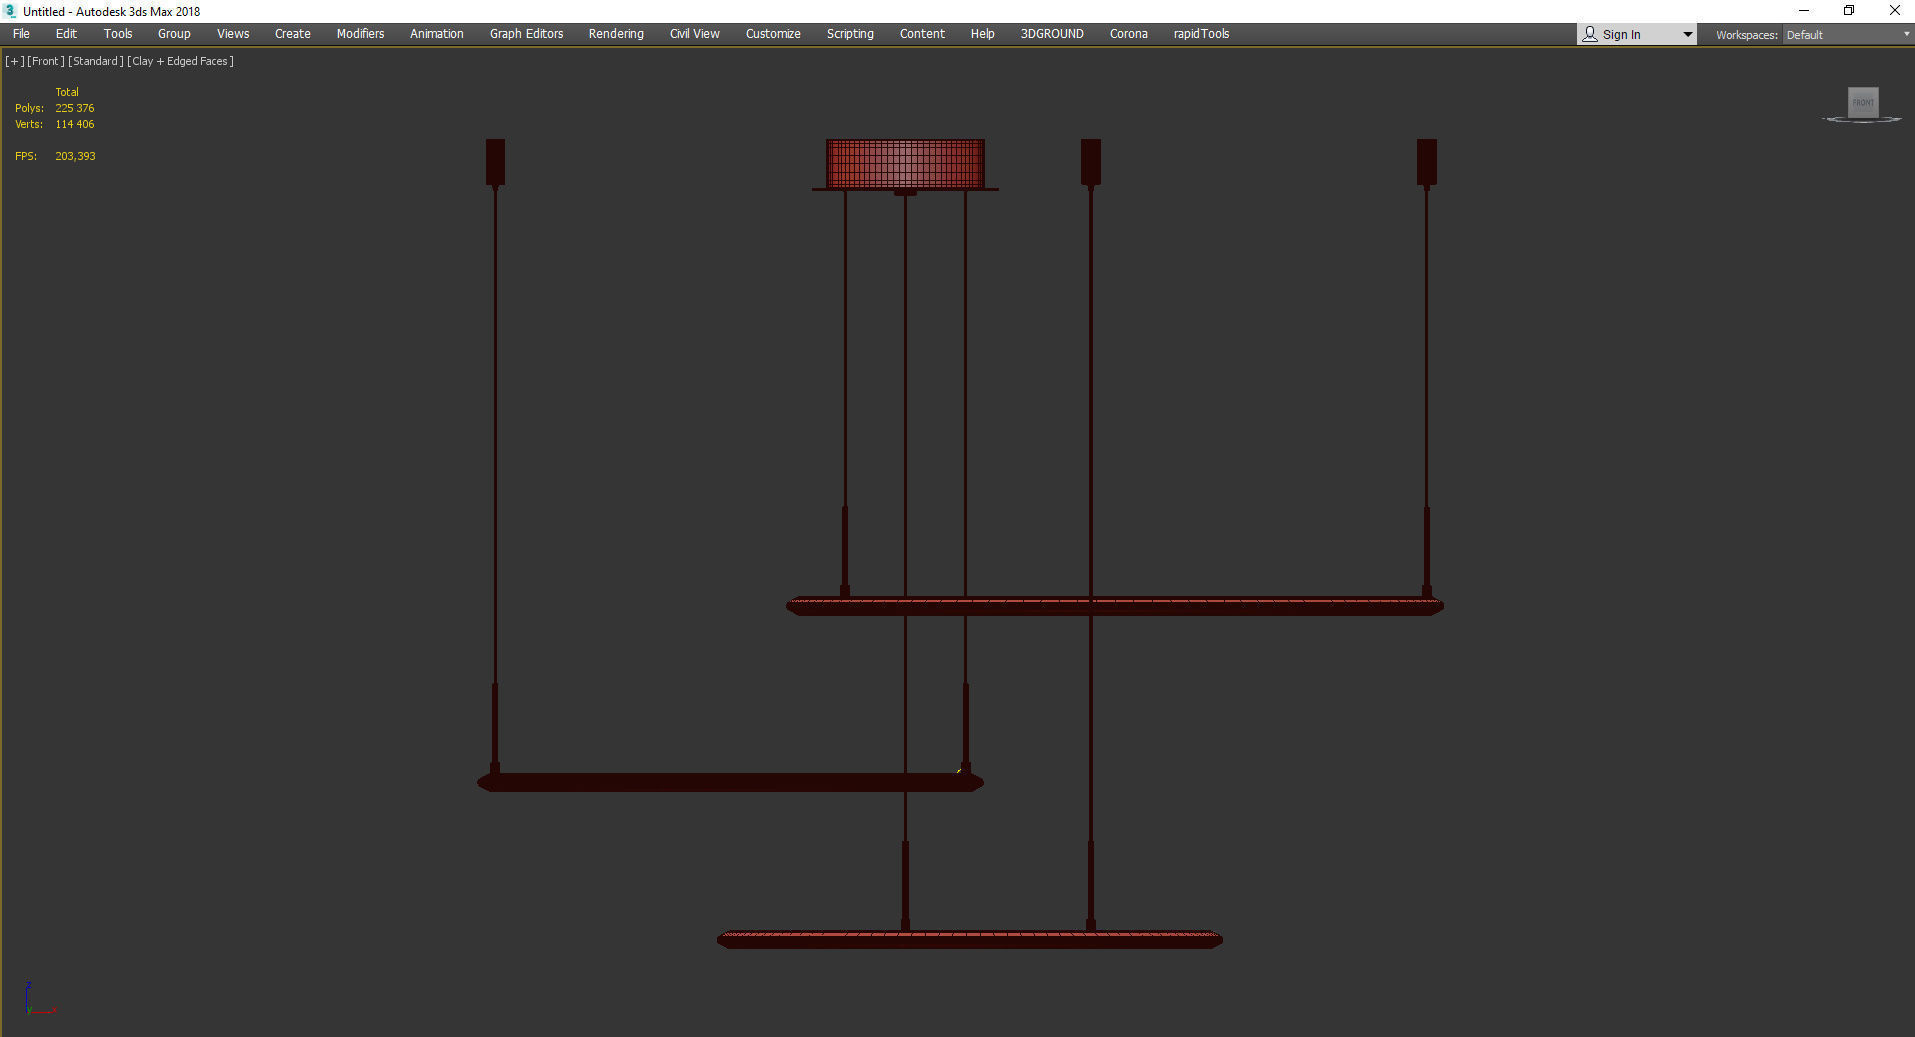Open the Create menu
Image resolution: width=1915 pixels, height=1037 pixels.
click(293, 34)
